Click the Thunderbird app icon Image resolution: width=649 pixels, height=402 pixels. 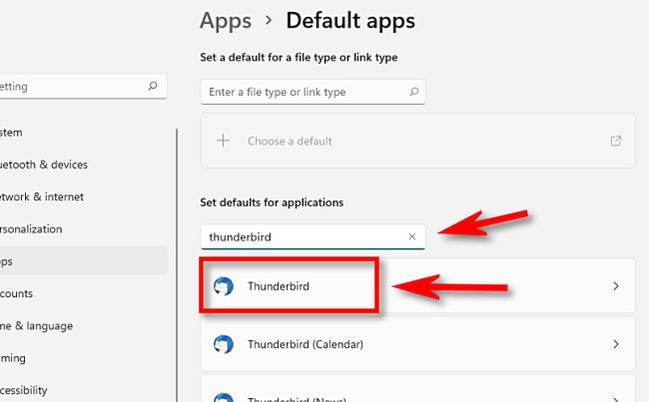click(224, 286)
